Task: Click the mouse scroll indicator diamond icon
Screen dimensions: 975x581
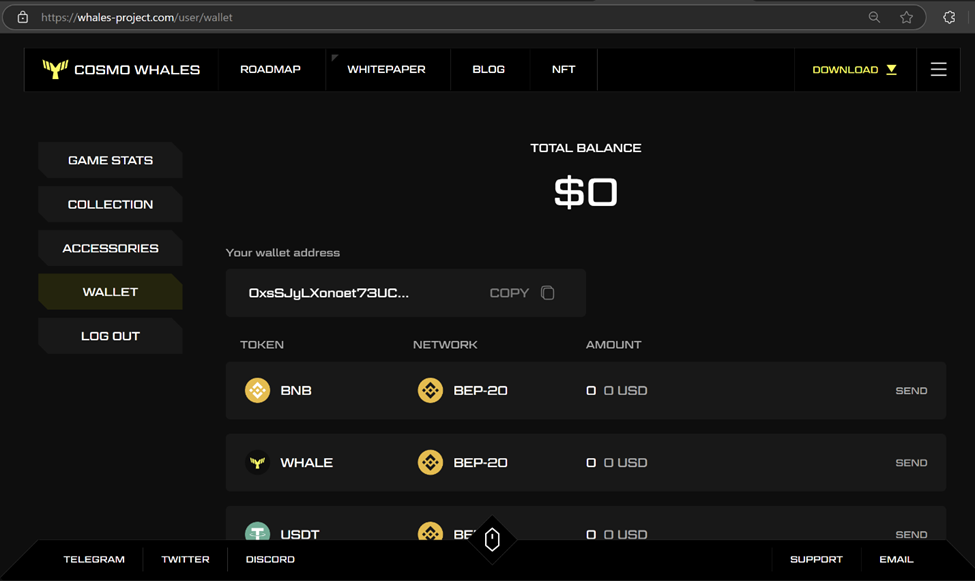Action: 492,539
